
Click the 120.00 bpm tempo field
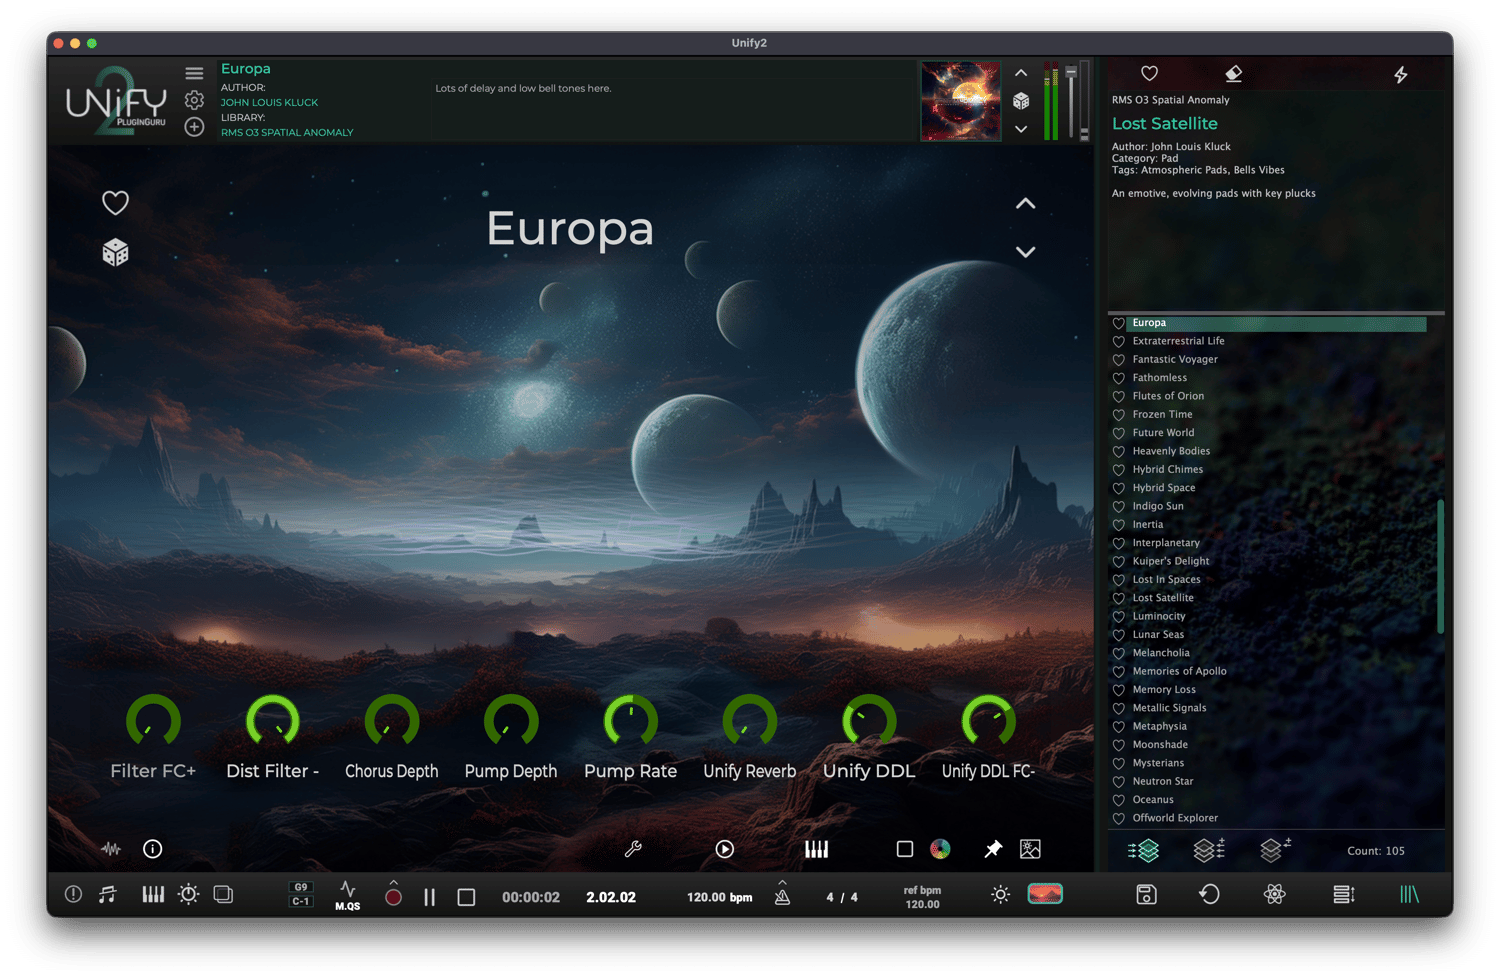(x=719, y=897)
